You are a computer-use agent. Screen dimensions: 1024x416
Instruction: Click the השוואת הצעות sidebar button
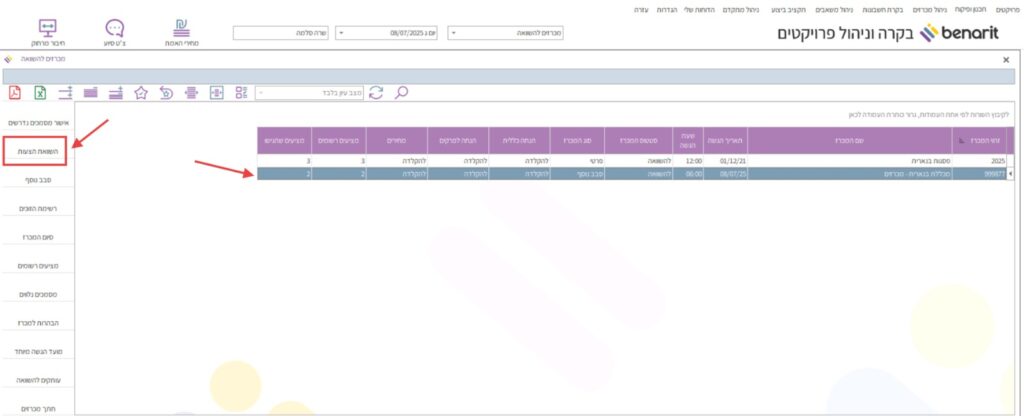pos(42,150)
